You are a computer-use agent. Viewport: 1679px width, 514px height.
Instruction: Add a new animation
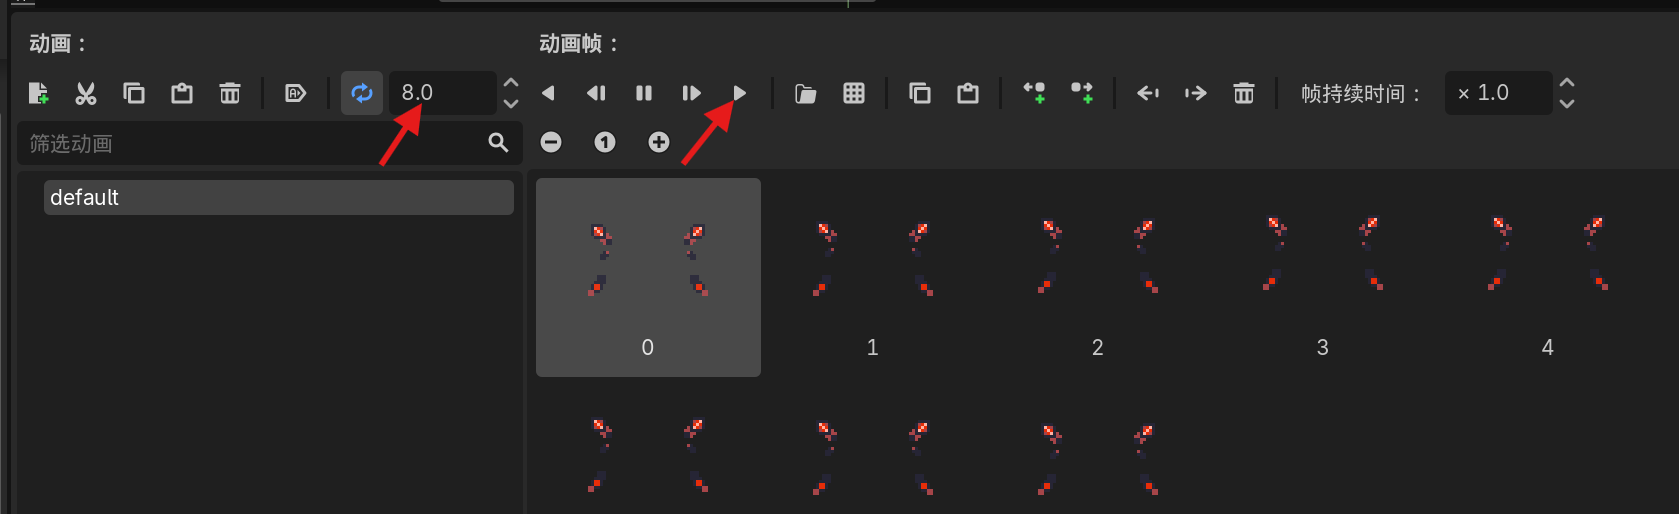pos(38,93)
